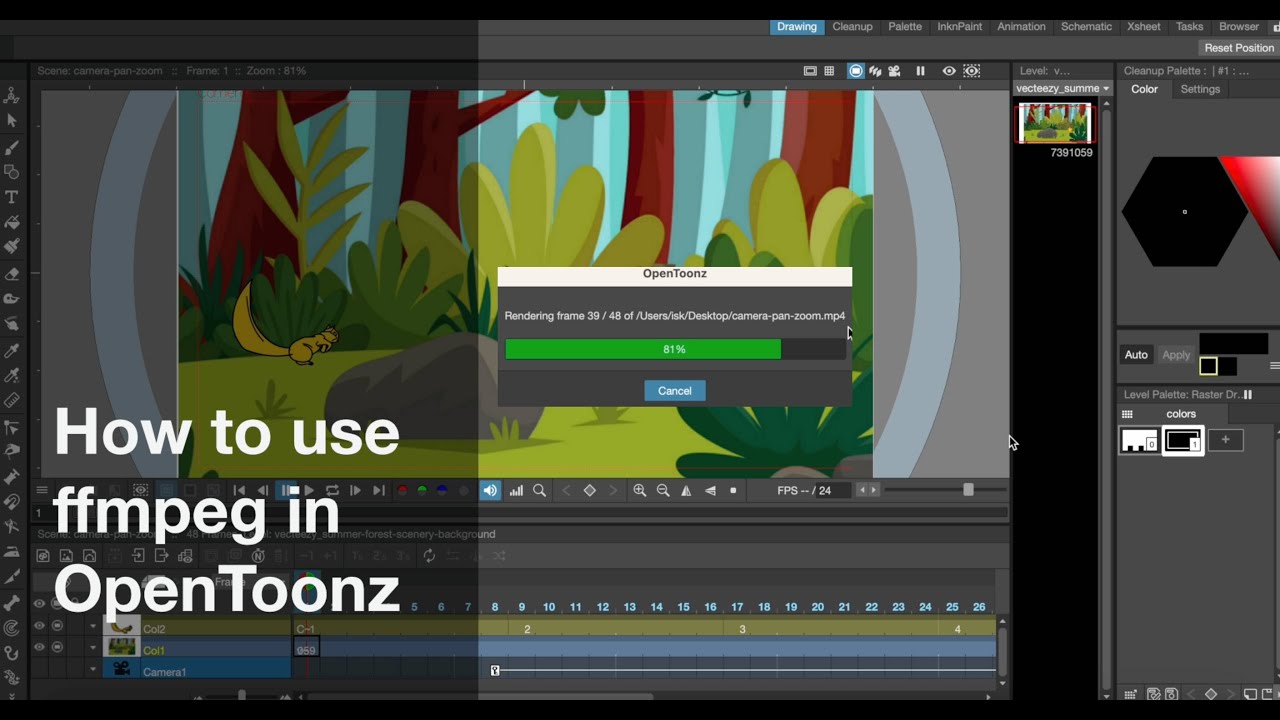1280x720 pixels.
Task: Click the locator magnifier icon
Action: coord(539,490)
